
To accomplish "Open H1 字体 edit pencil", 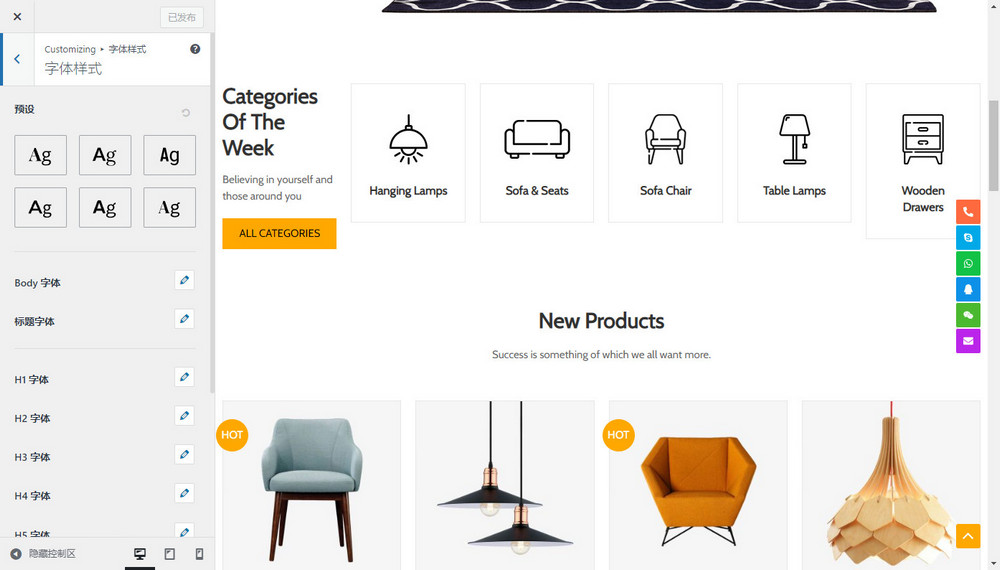I will (184, 377).
